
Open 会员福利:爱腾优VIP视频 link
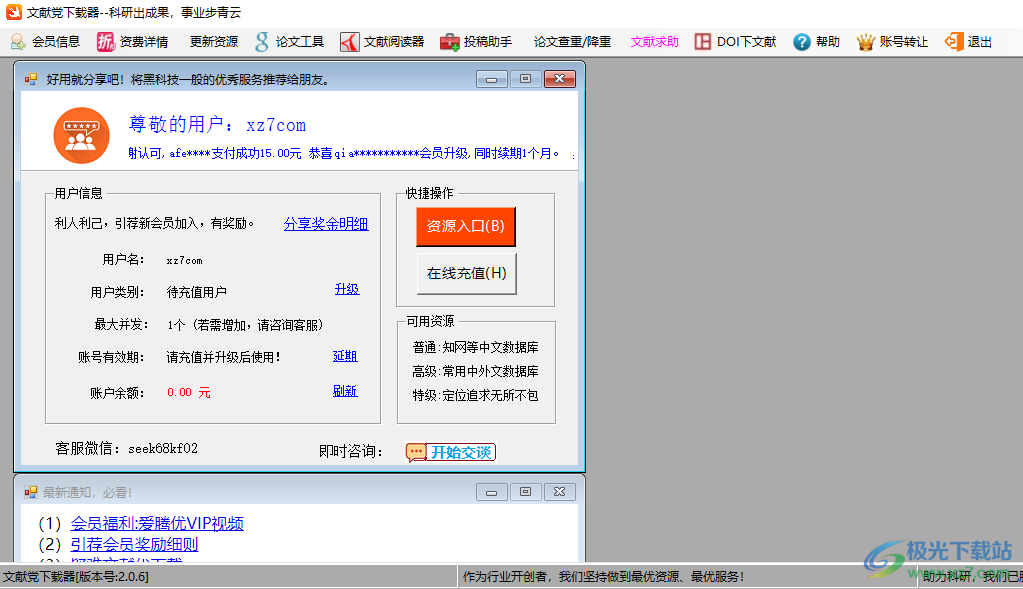click(x=157, y=523)
